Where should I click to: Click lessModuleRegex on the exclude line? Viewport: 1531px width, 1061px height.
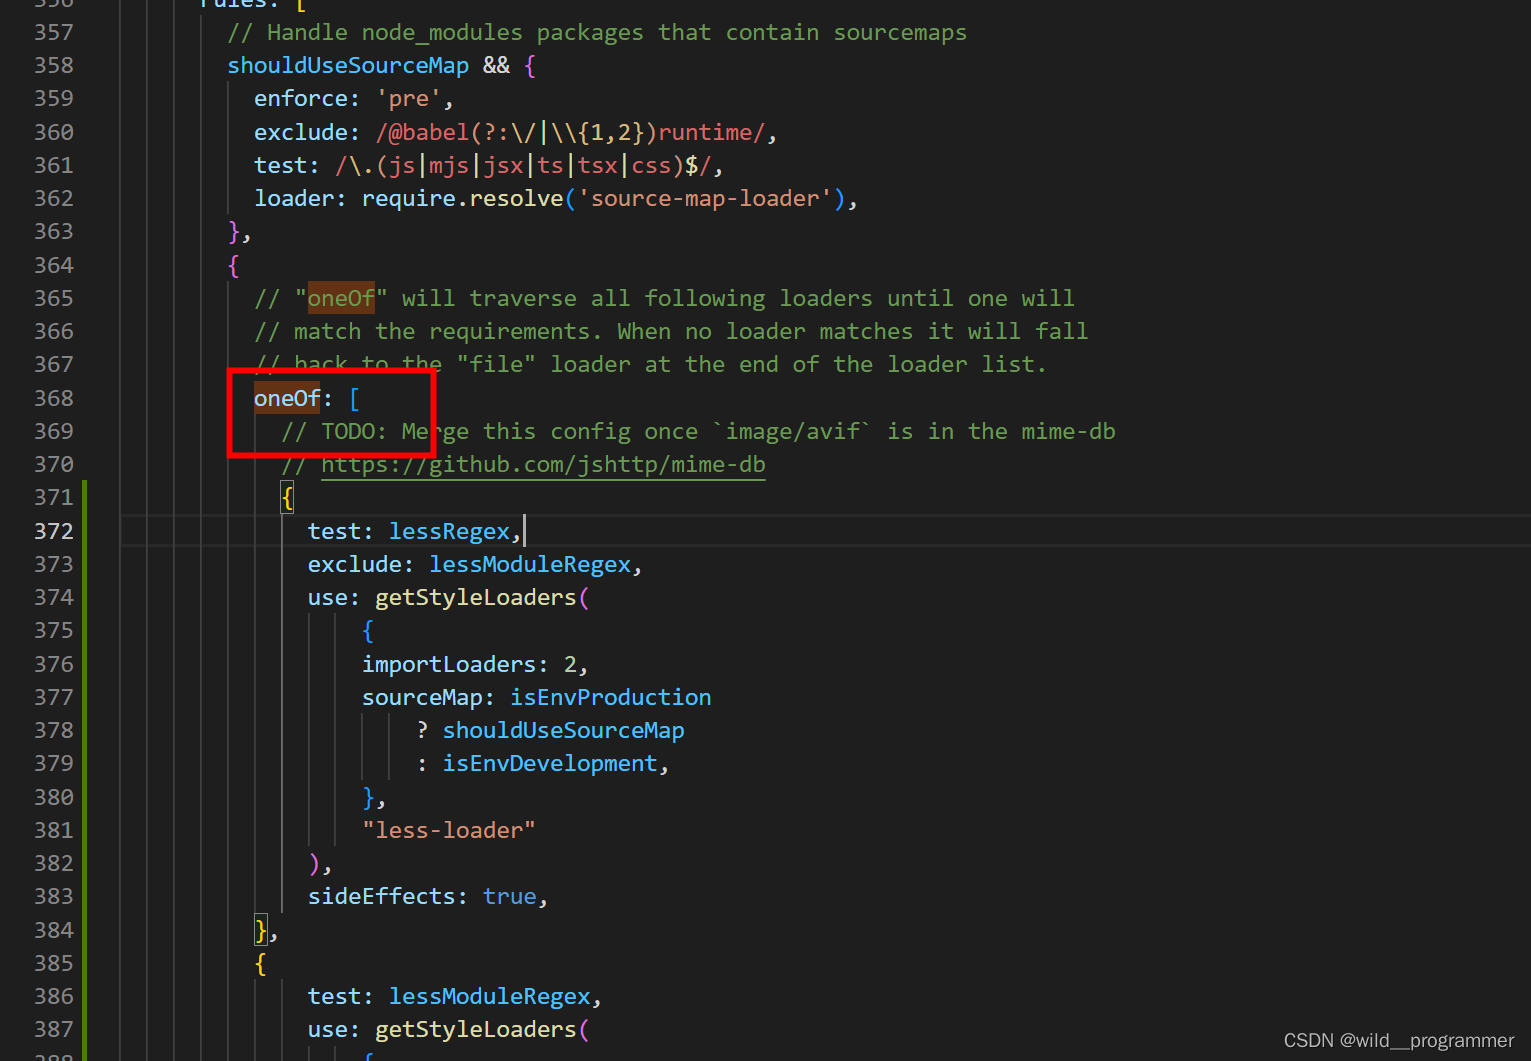530,564
